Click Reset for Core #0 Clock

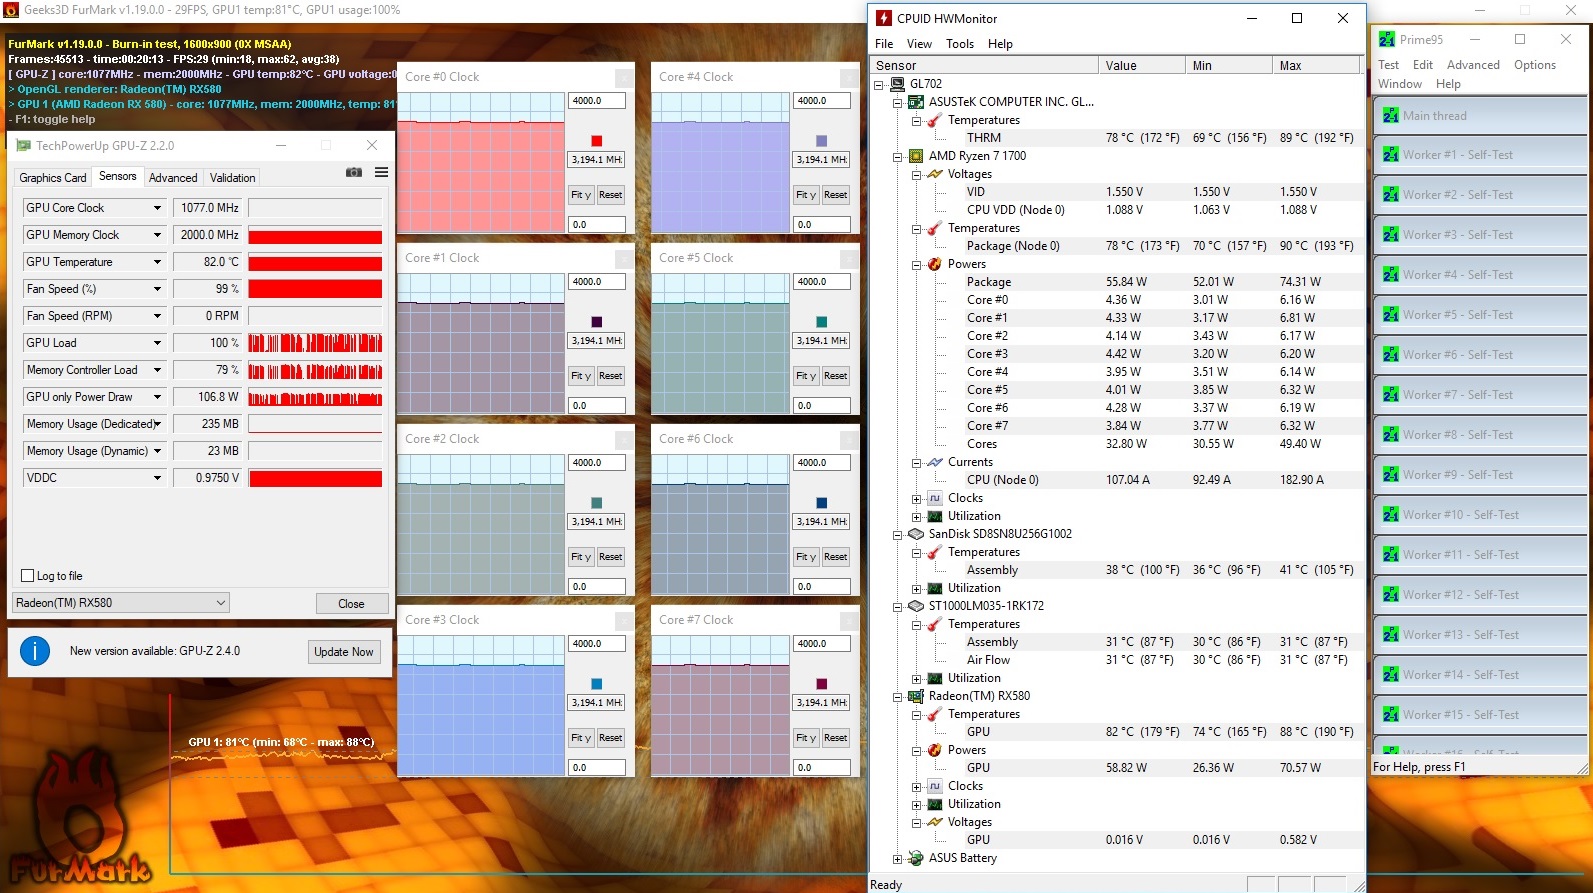coord(611,195)
